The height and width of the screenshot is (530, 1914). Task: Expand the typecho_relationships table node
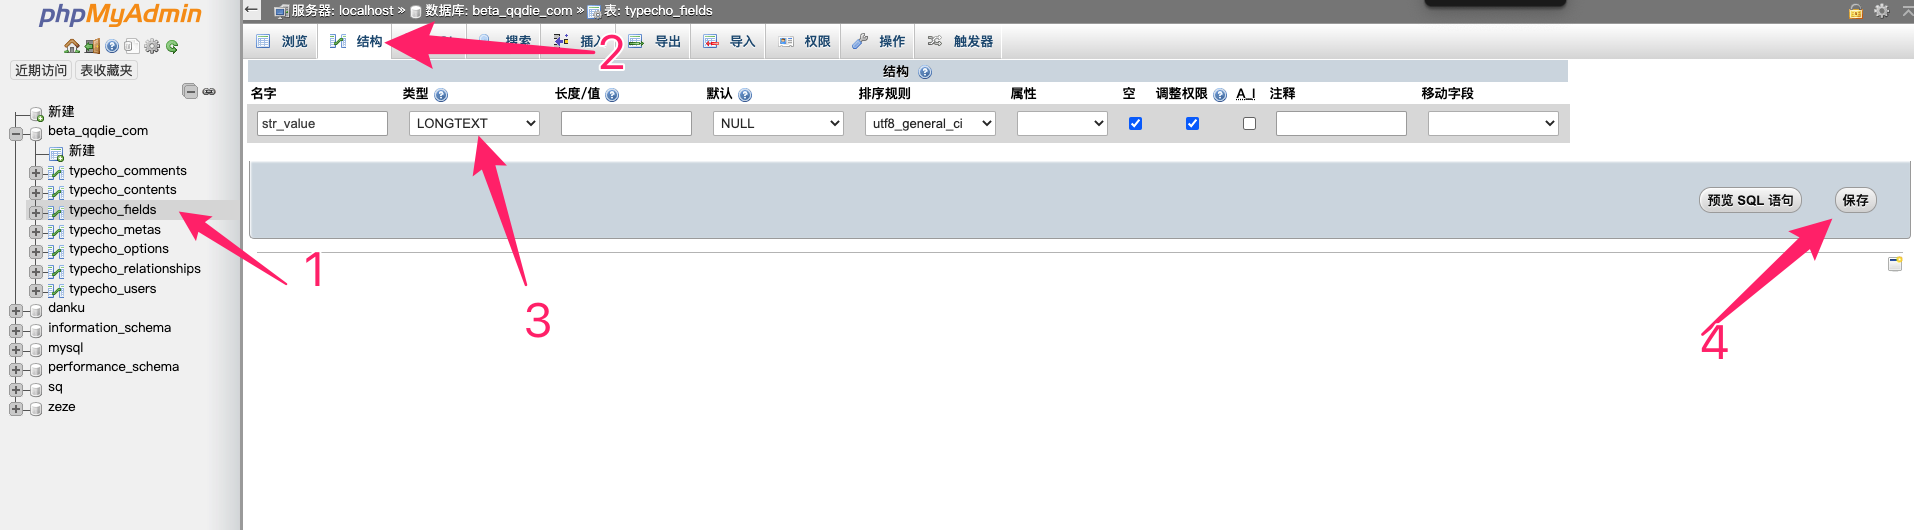click(x=36, y=270)
